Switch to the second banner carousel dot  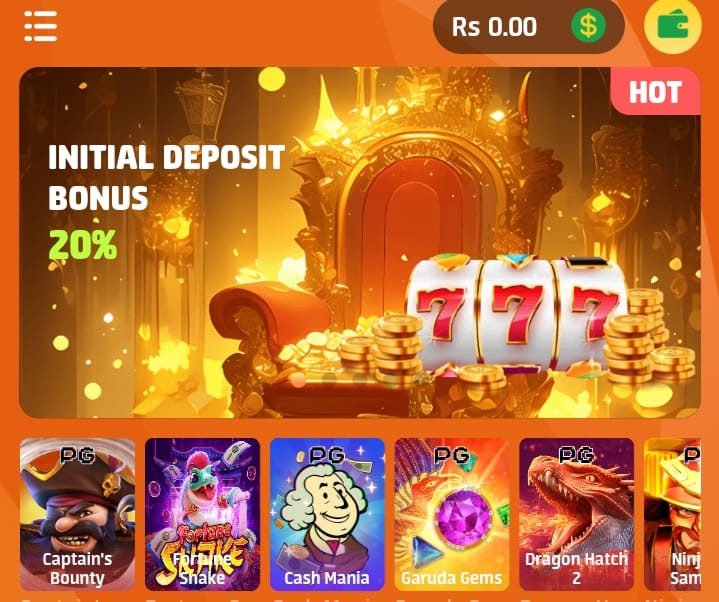[329, 379]
